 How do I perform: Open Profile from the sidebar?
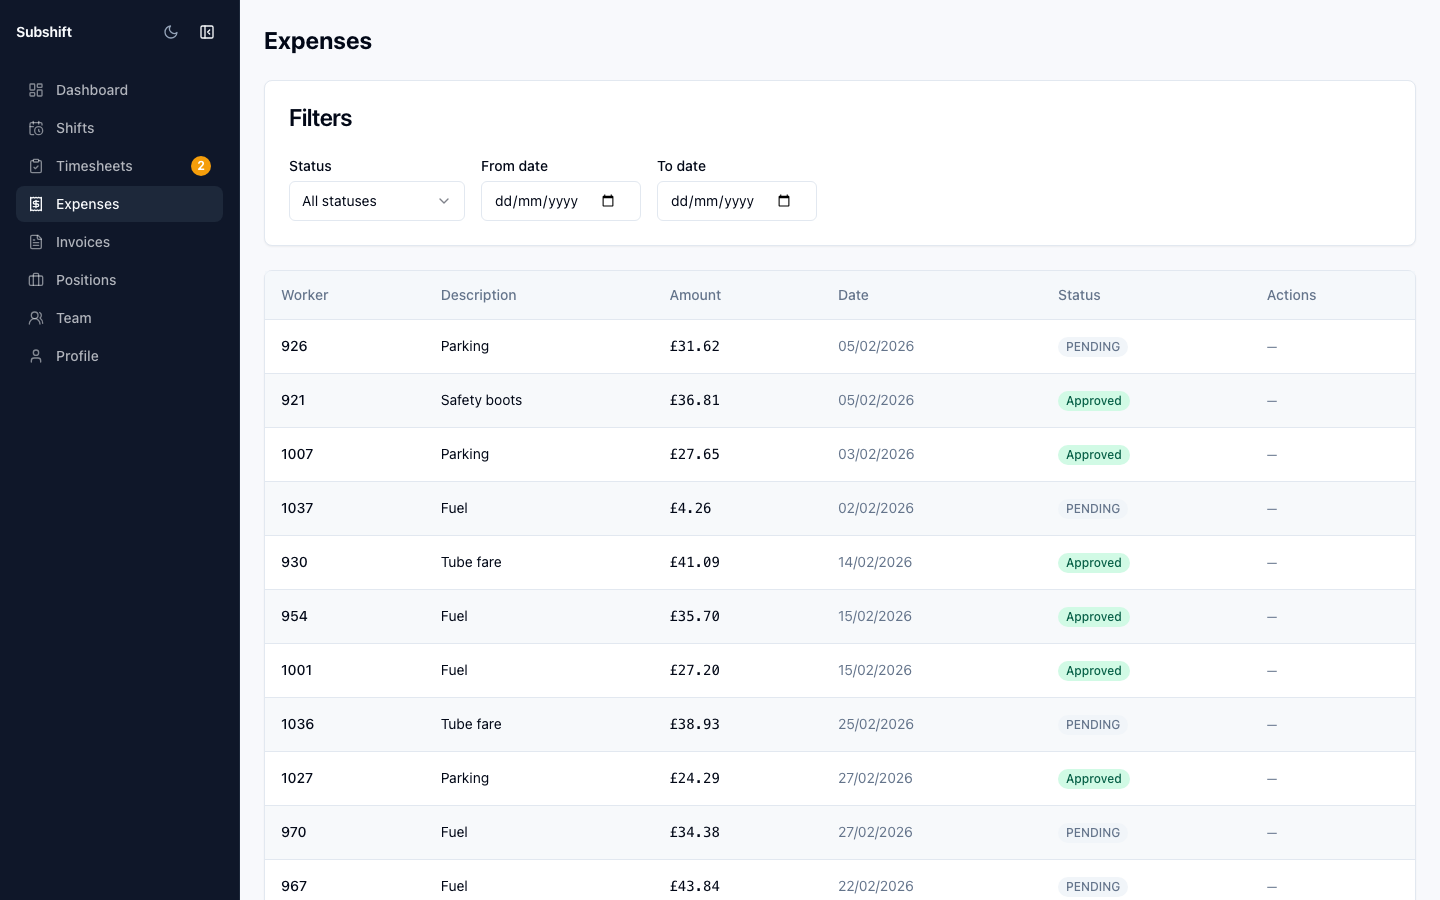coord(119,356)
